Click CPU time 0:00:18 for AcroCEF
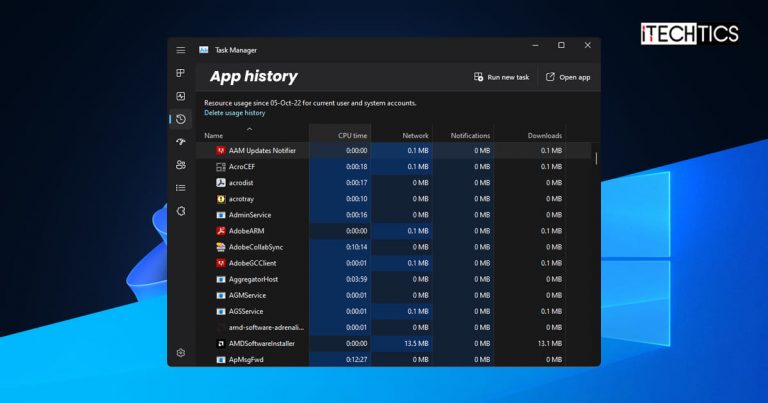The height and width of the screenshot is (403, 768). [x=356, y=166]
